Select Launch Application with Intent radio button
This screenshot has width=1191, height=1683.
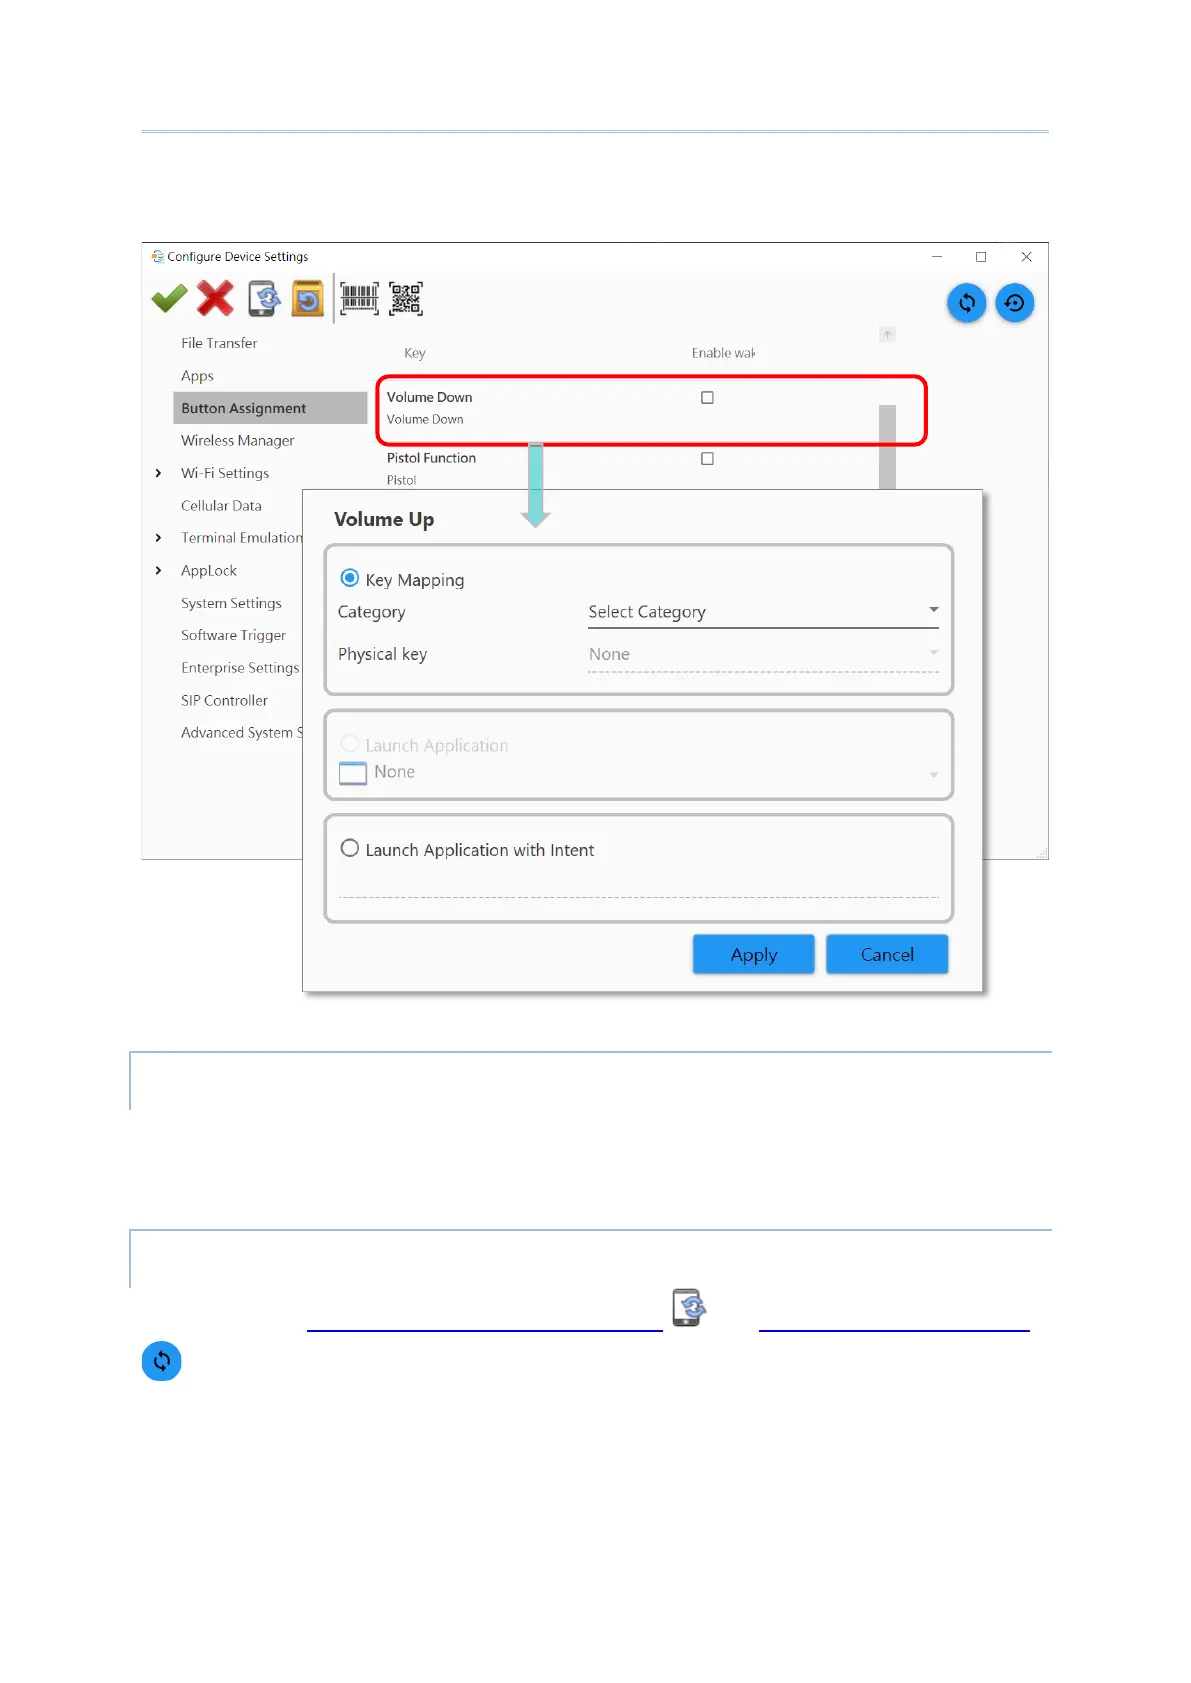[x=350, y=848]
